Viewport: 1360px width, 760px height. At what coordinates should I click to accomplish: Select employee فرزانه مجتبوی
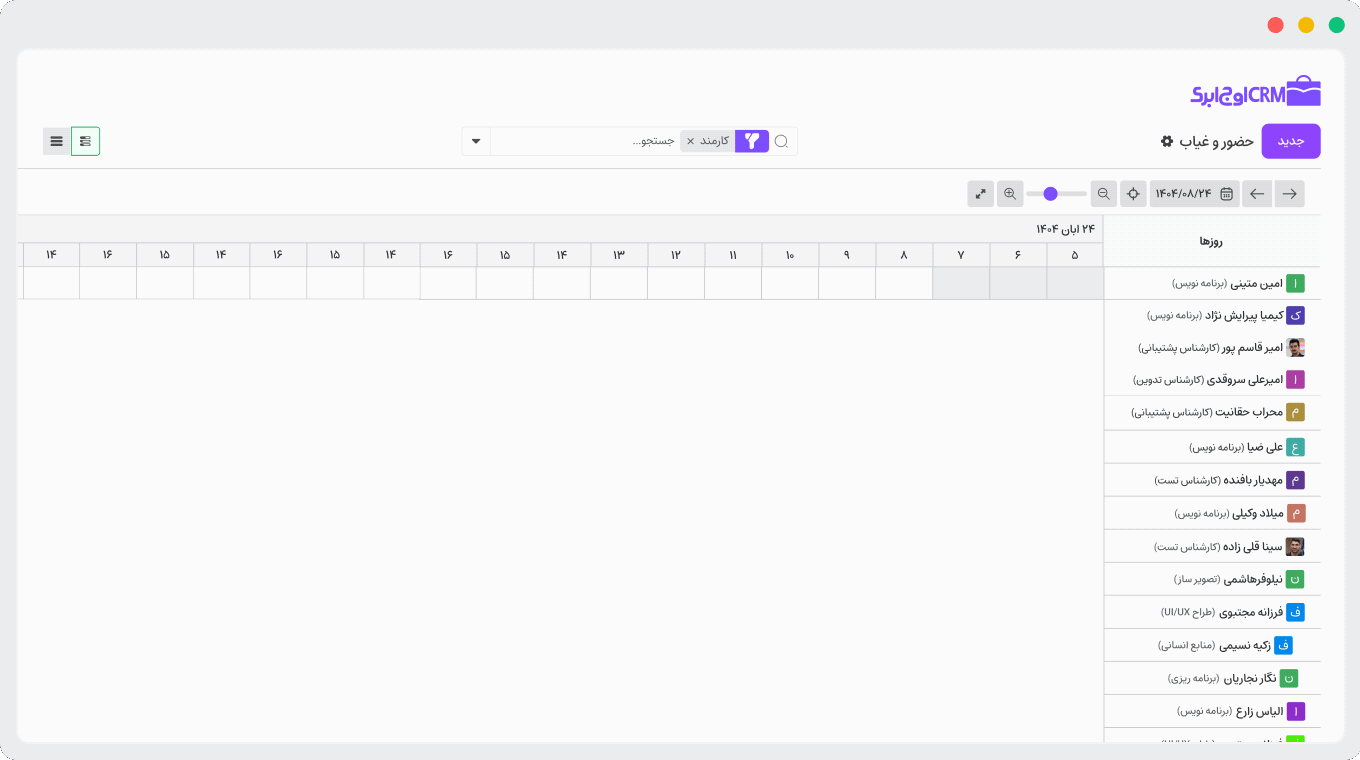click(1212, 612)
